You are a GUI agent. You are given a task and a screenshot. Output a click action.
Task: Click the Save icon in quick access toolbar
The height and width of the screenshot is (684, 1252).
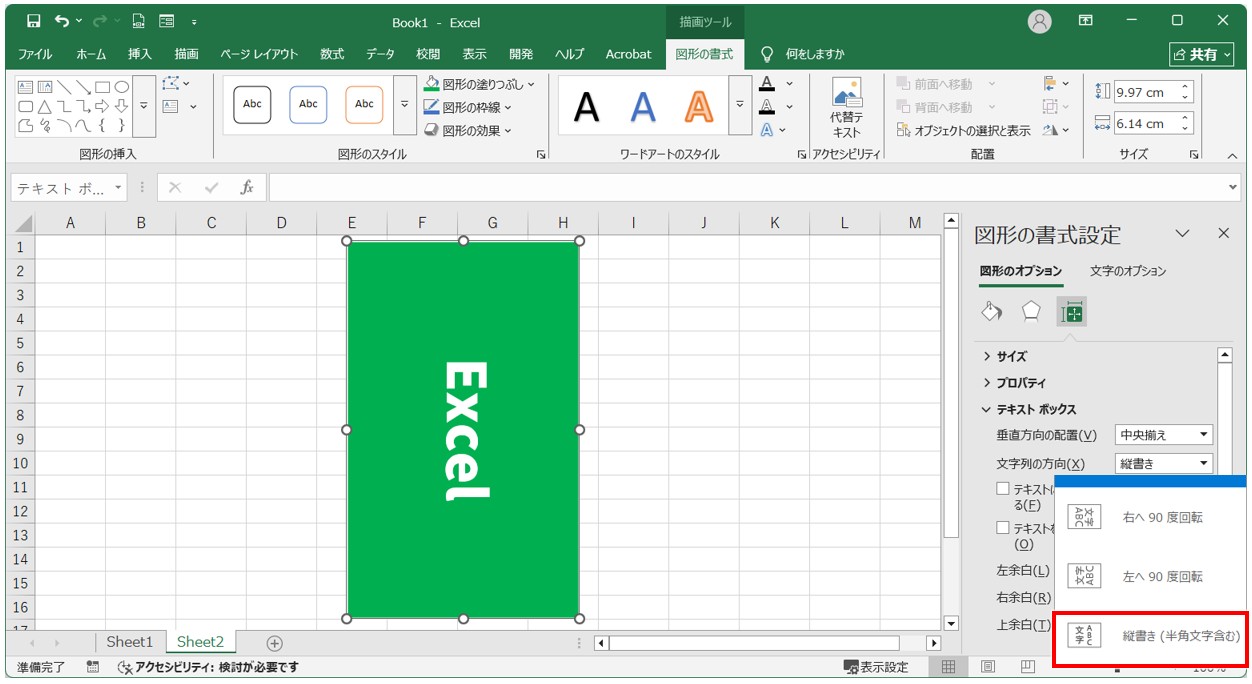33,21
